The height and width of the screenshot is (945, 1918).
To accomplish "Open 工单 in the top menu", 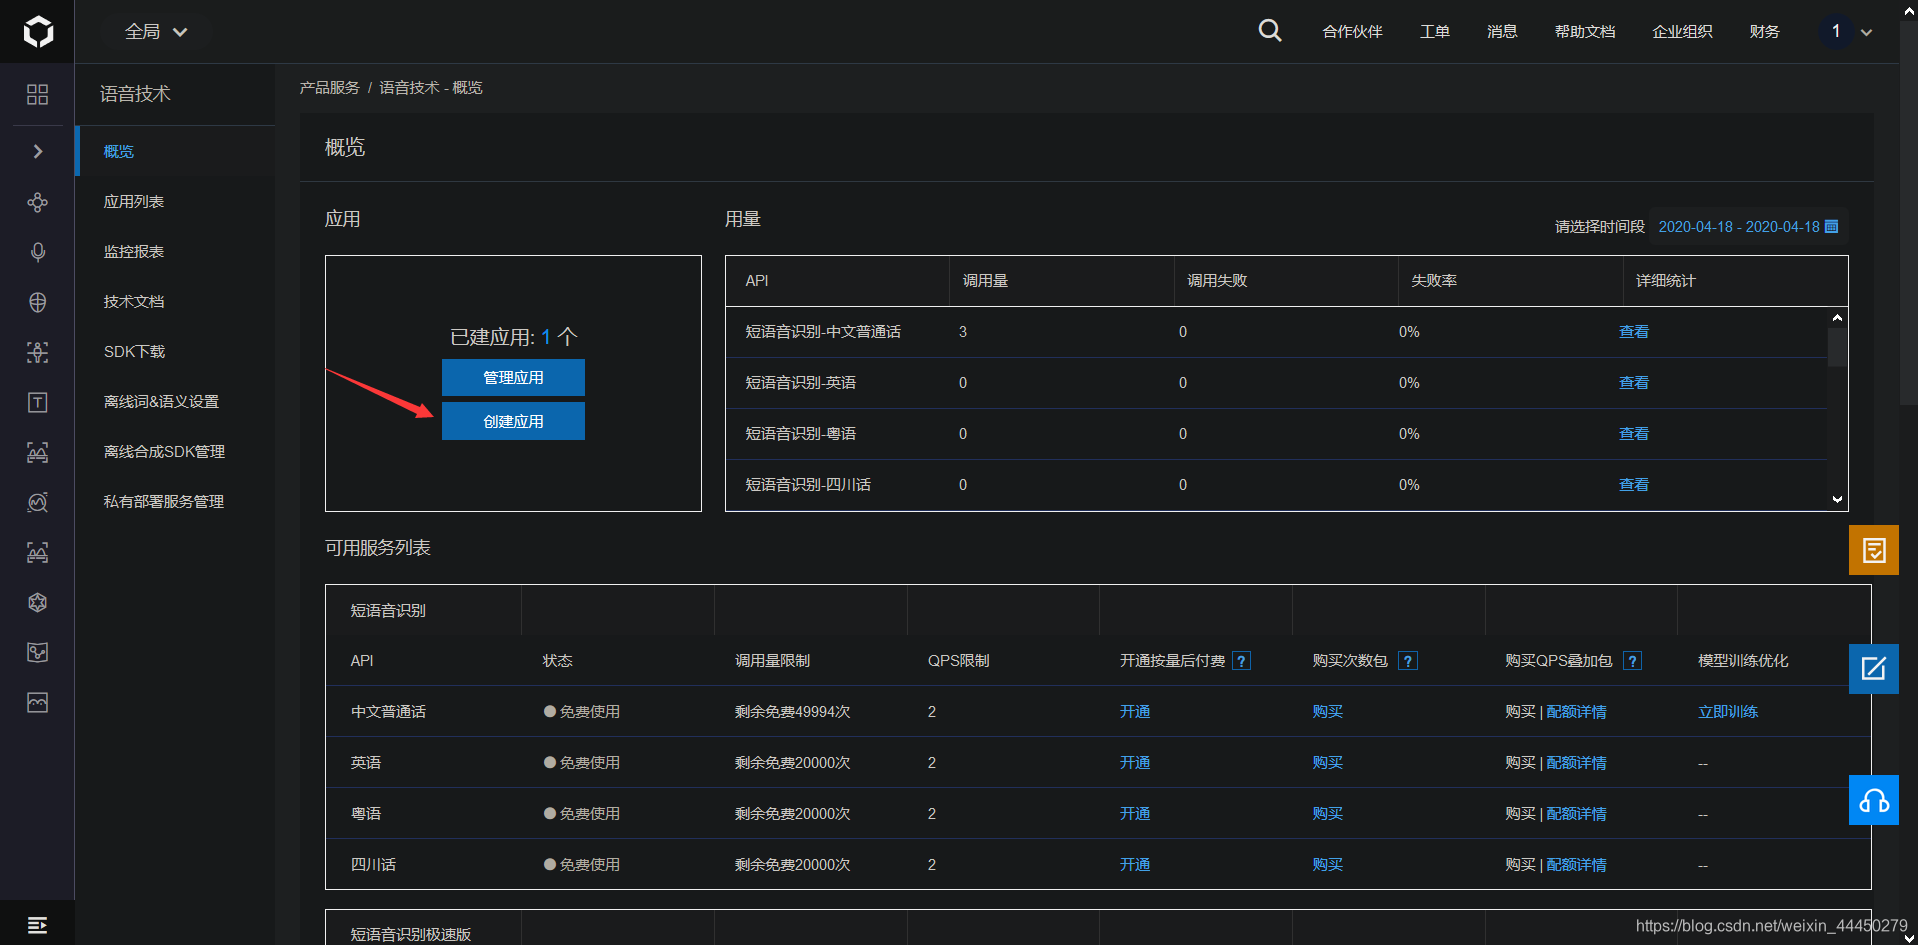I will pos(1435,31).
